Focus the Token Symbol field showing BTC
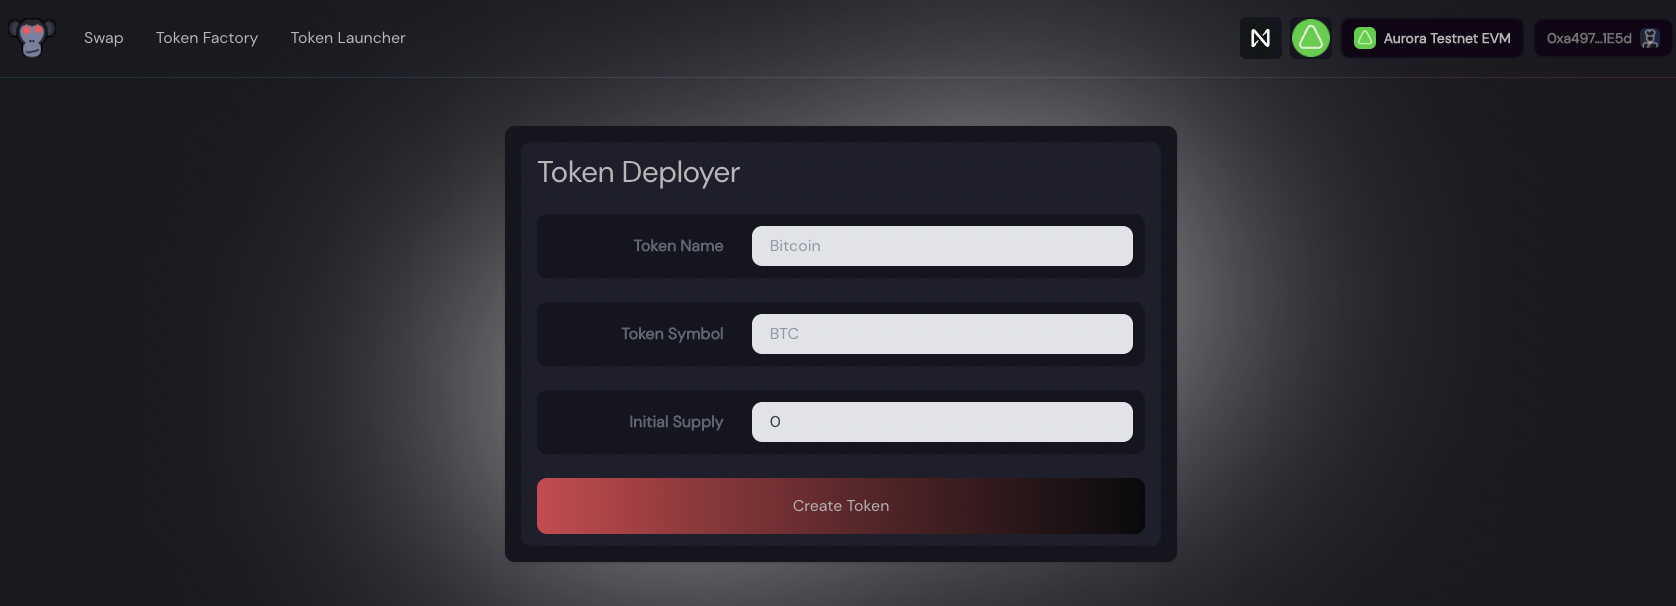 pos(942,334)
